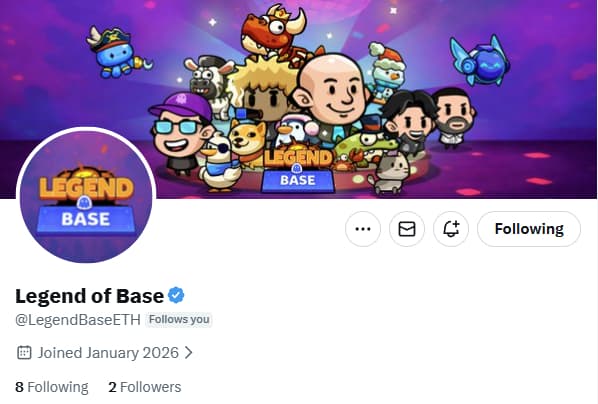Click the Legend Base logo in the banner
Screen dimensions: 598x404
click(297, 170)
